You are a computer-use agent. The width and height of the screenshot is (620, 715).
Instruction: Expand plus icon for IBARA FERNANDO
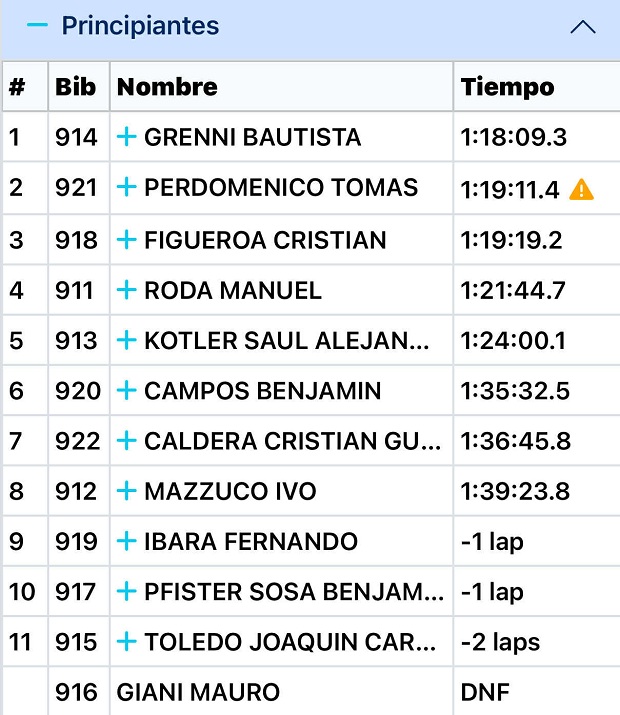coord(126,542)
